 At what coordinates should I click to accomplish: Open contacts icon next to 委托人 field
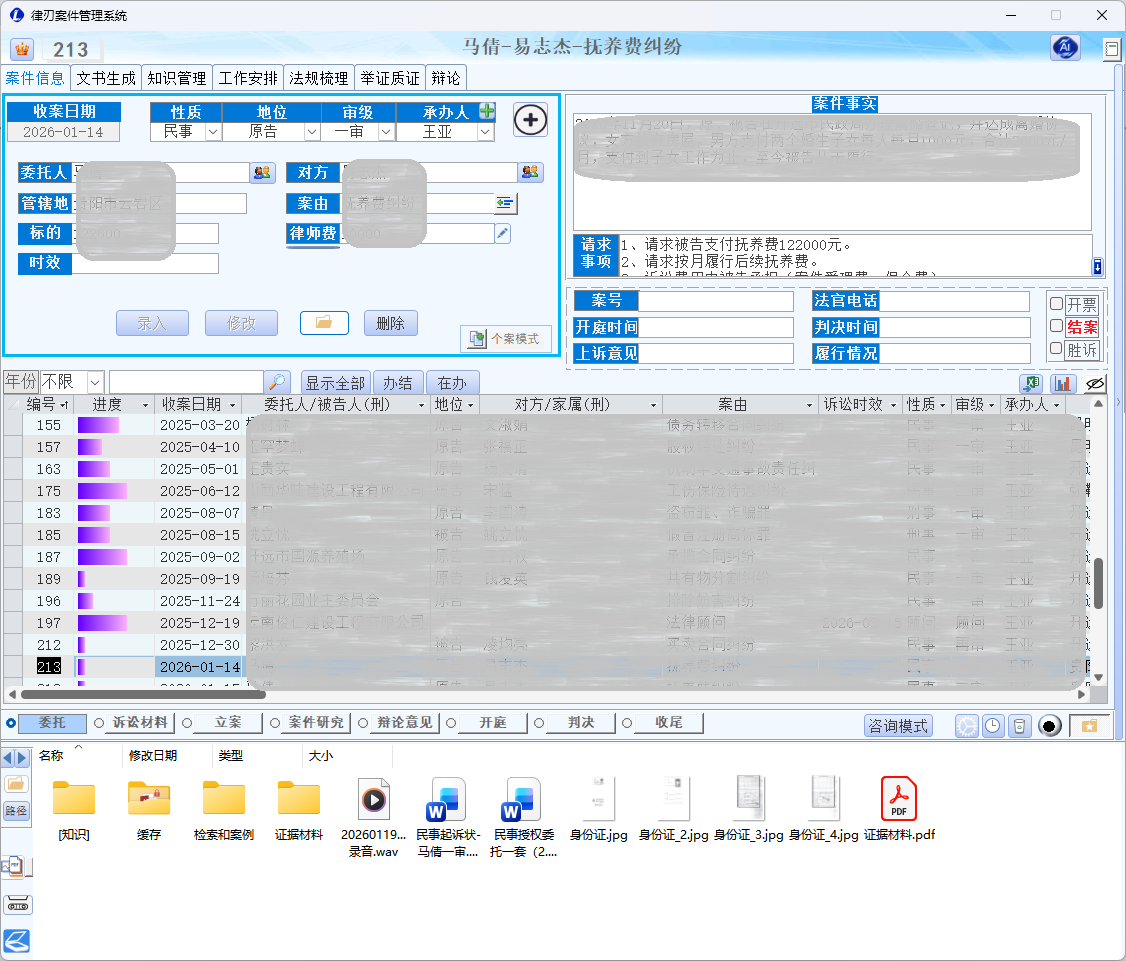(262, 173)
